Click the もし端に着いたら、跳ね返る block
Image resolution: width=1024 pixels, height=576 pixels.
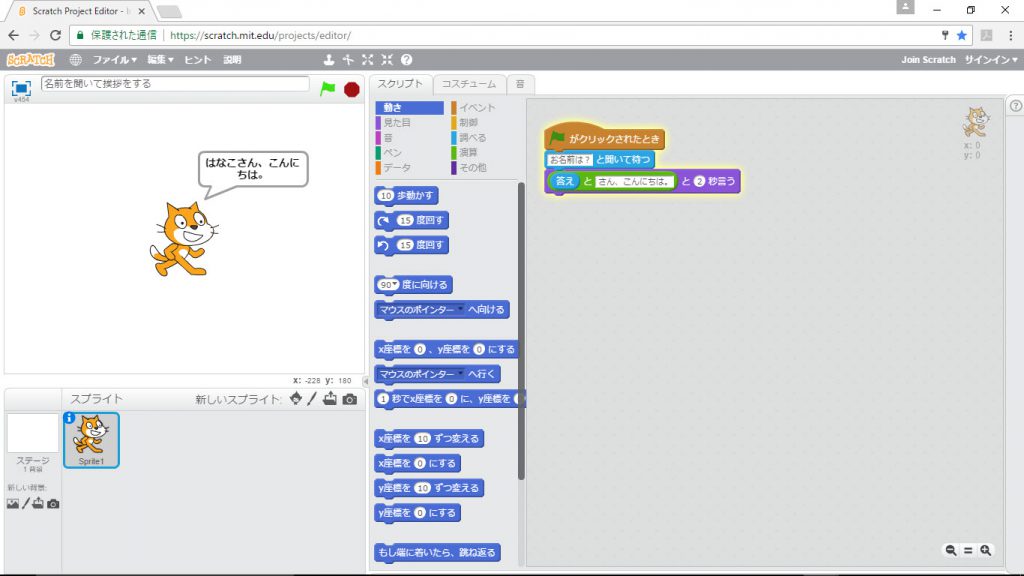(438, 552)
